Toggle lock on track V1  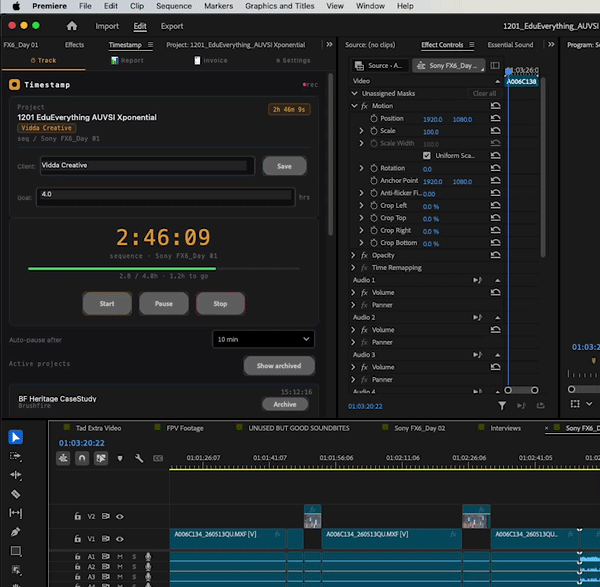(77, 538)
